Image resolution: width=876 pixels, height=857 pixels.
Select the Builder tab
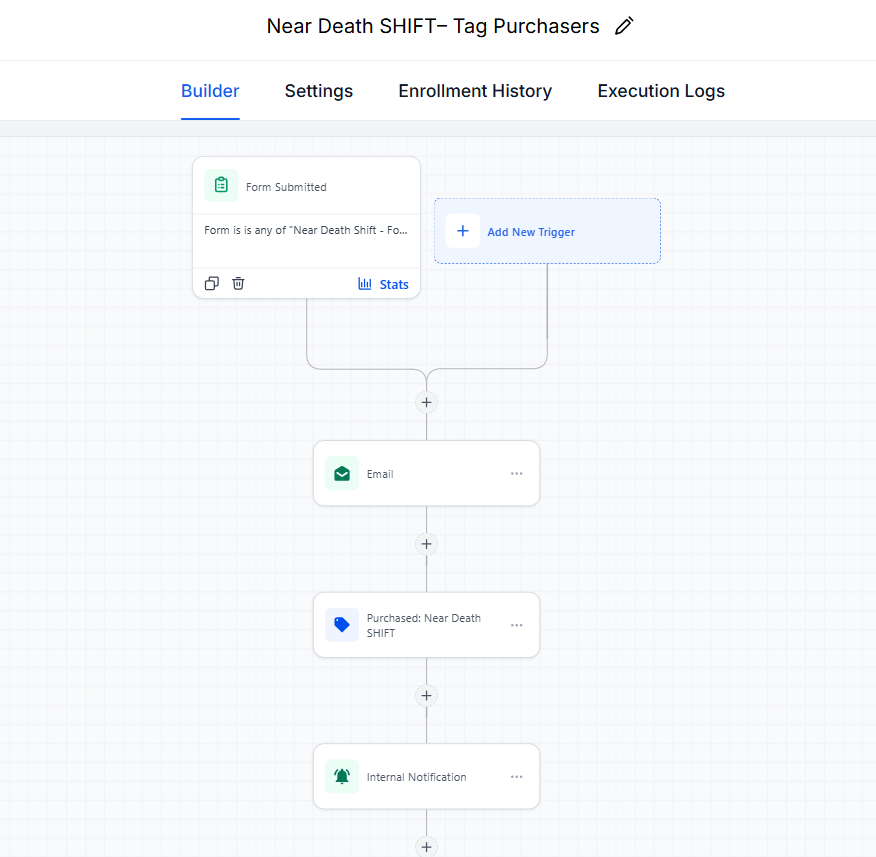(210, 91)
